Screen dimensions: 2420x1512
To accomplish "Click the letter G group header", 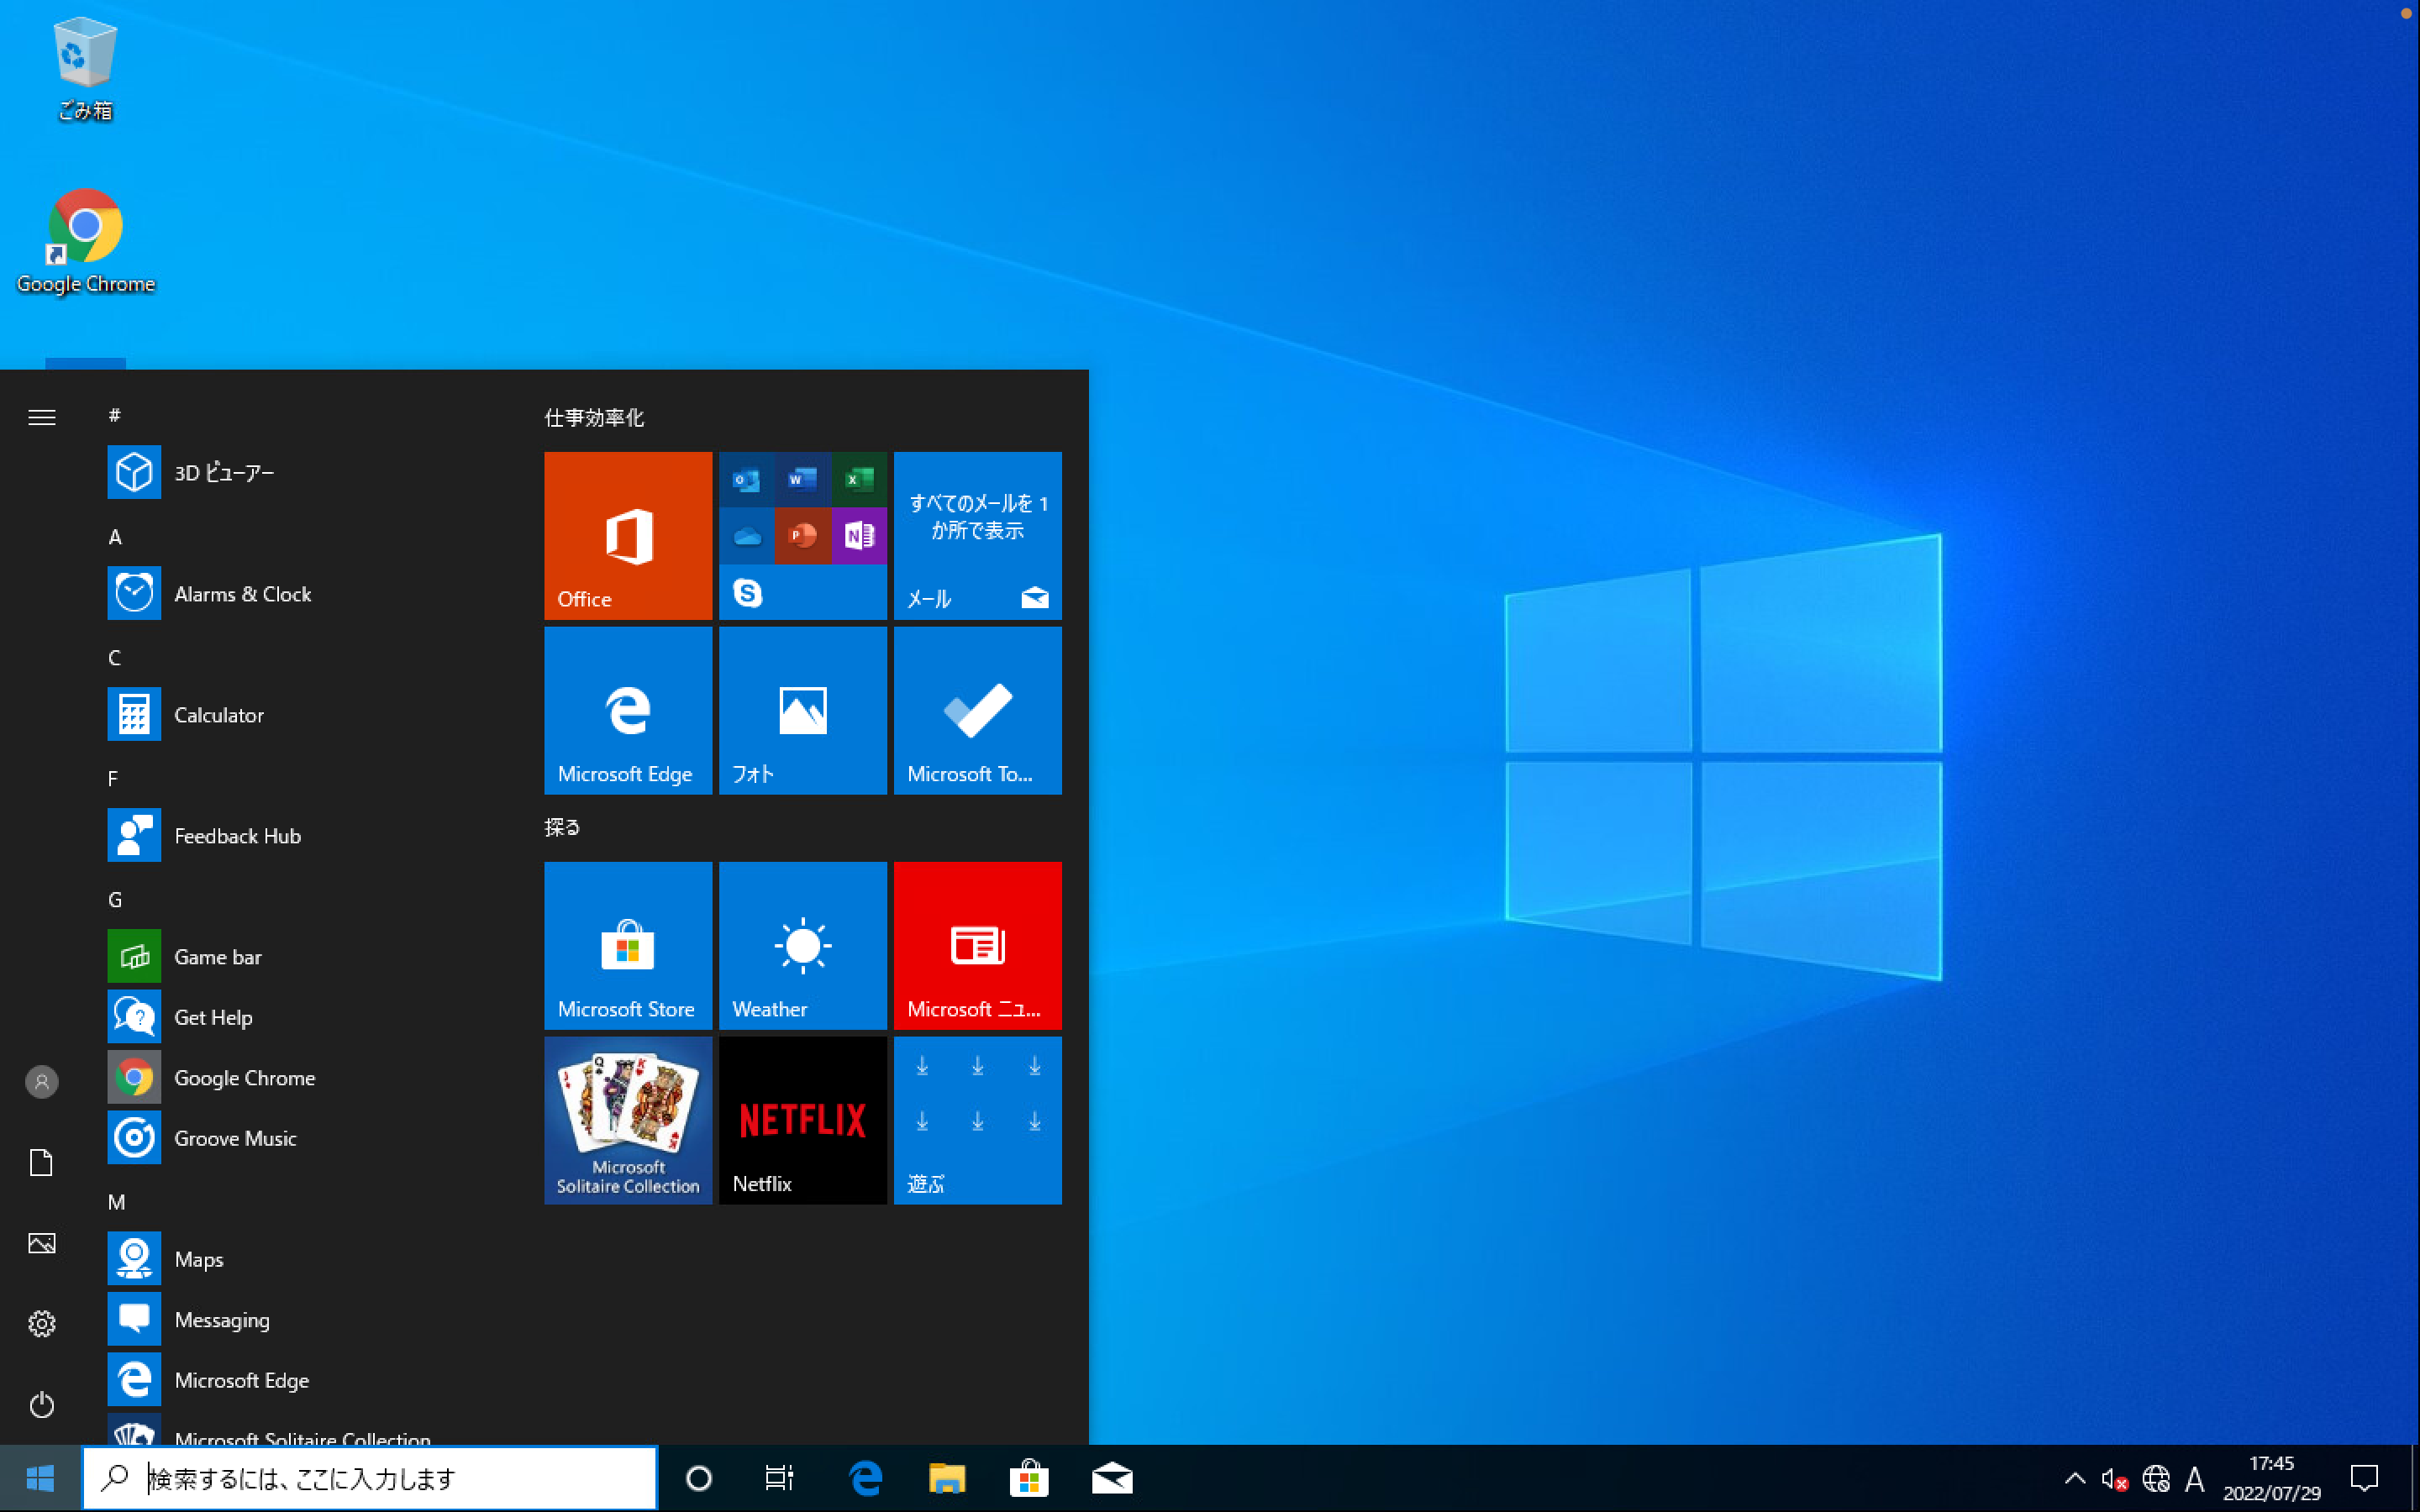I will point(115,900).
